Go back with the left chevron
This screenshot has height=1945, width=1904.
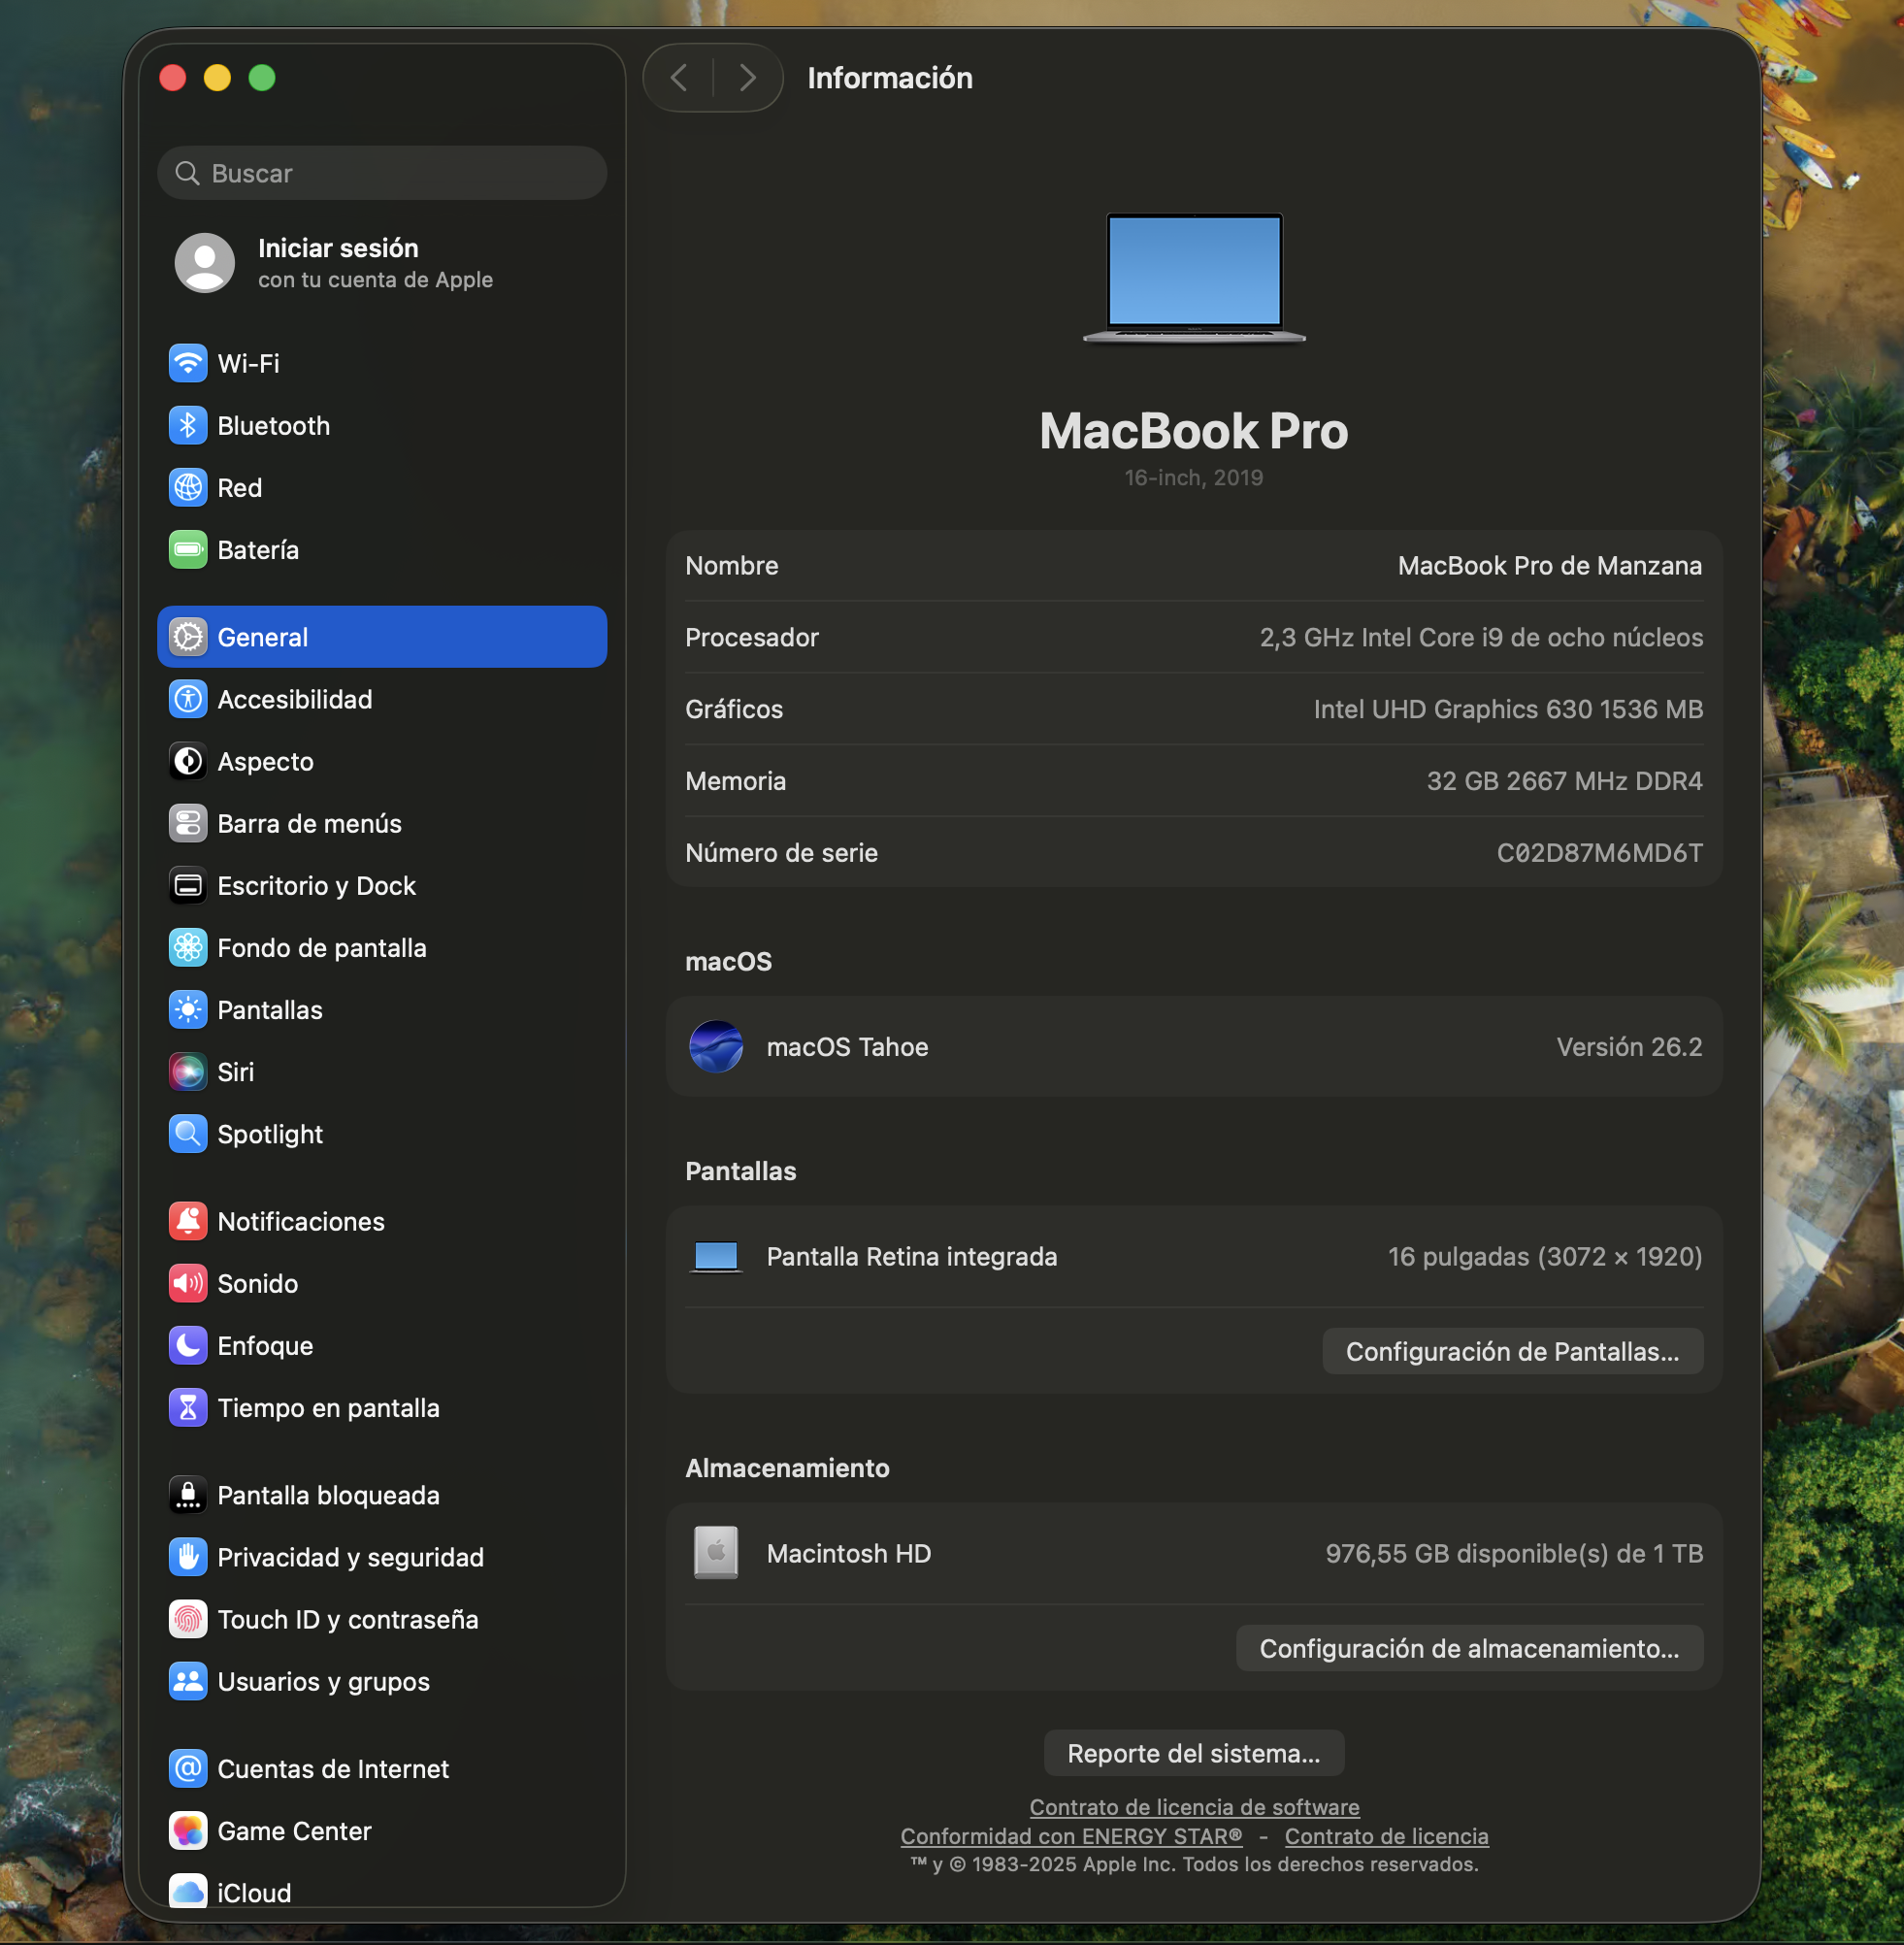(679, 78)
